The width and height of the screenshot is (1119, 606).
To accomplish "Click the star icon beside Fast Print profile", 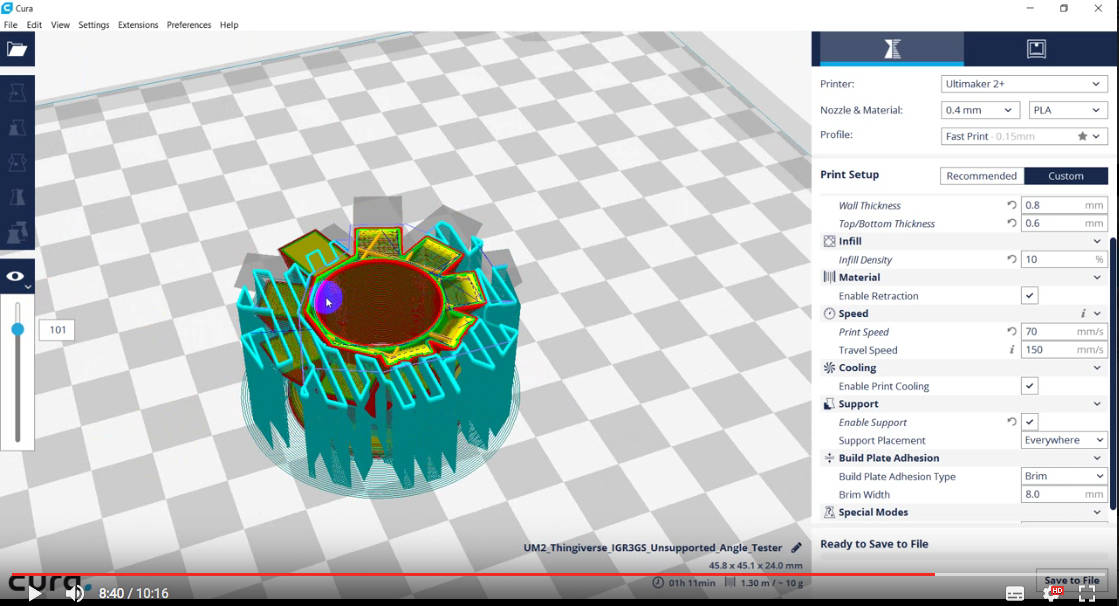I will [1082, 136].
